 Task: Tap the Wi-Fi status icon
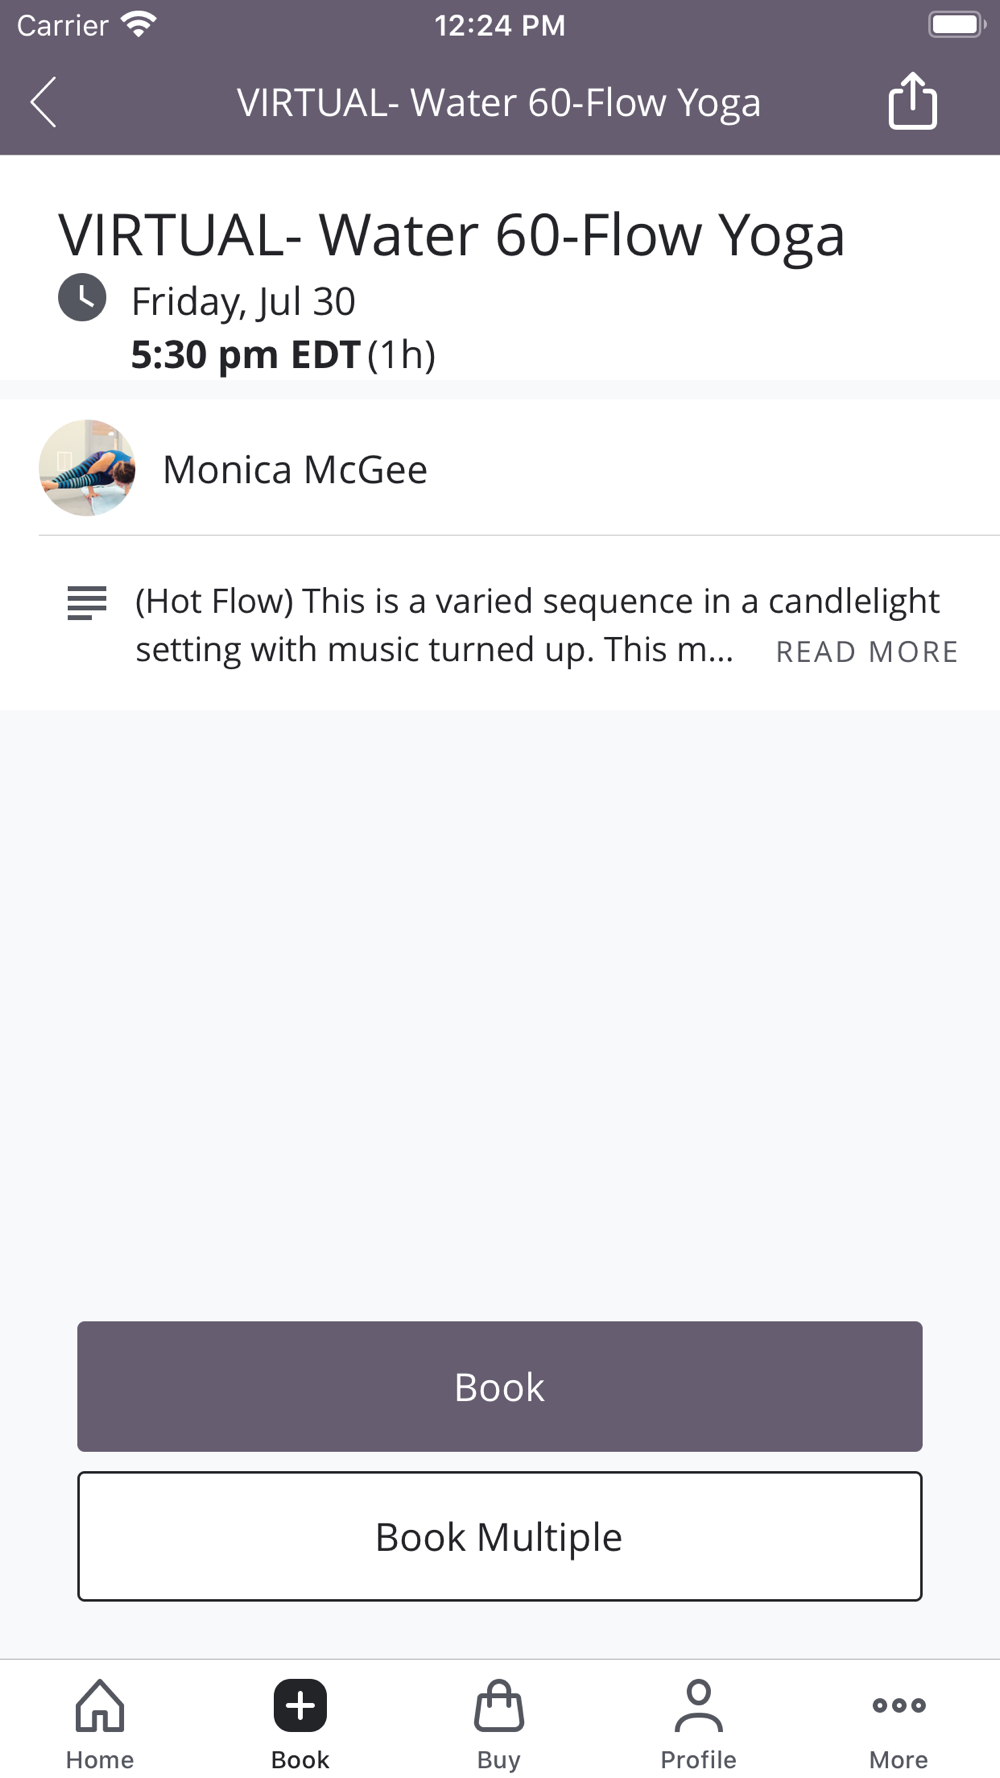coord(139,24)
